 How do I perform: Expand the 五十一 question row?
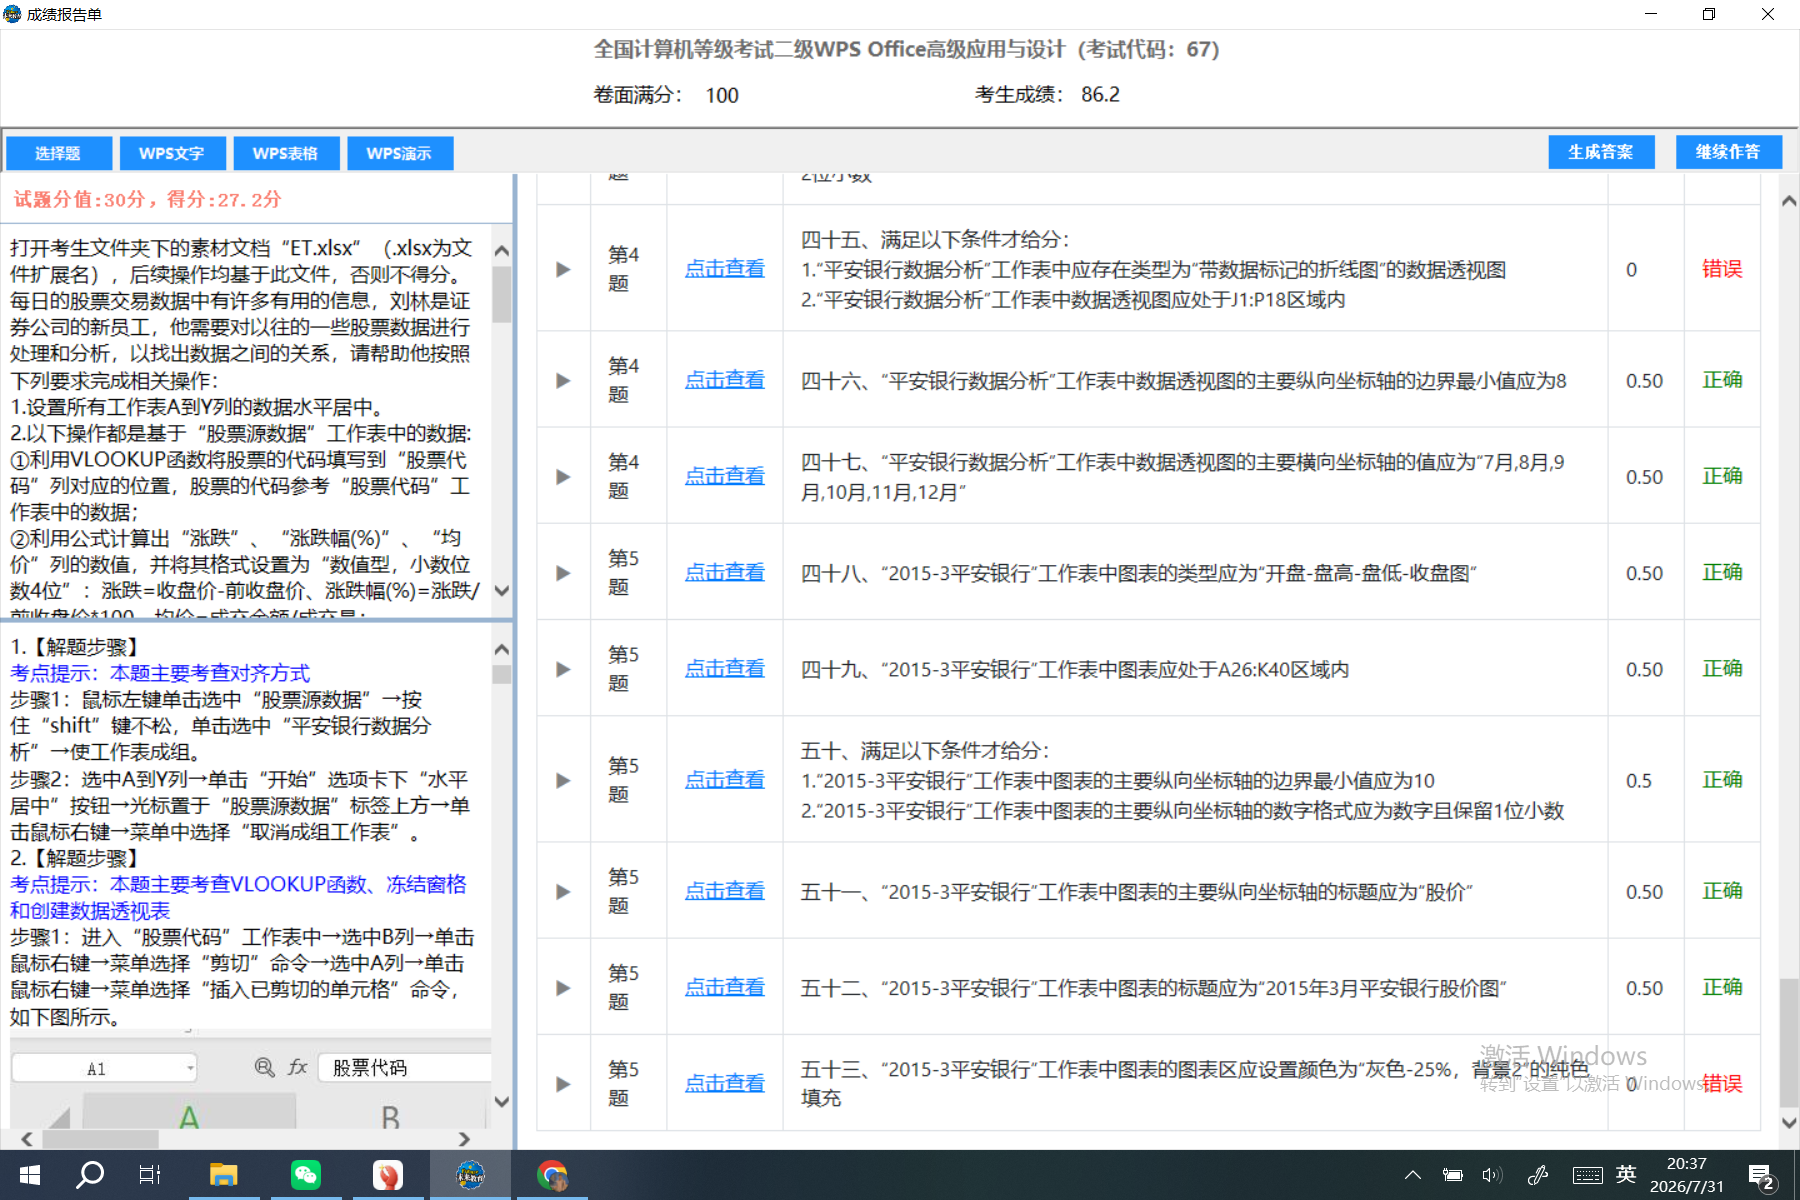[x=563, y=892]
